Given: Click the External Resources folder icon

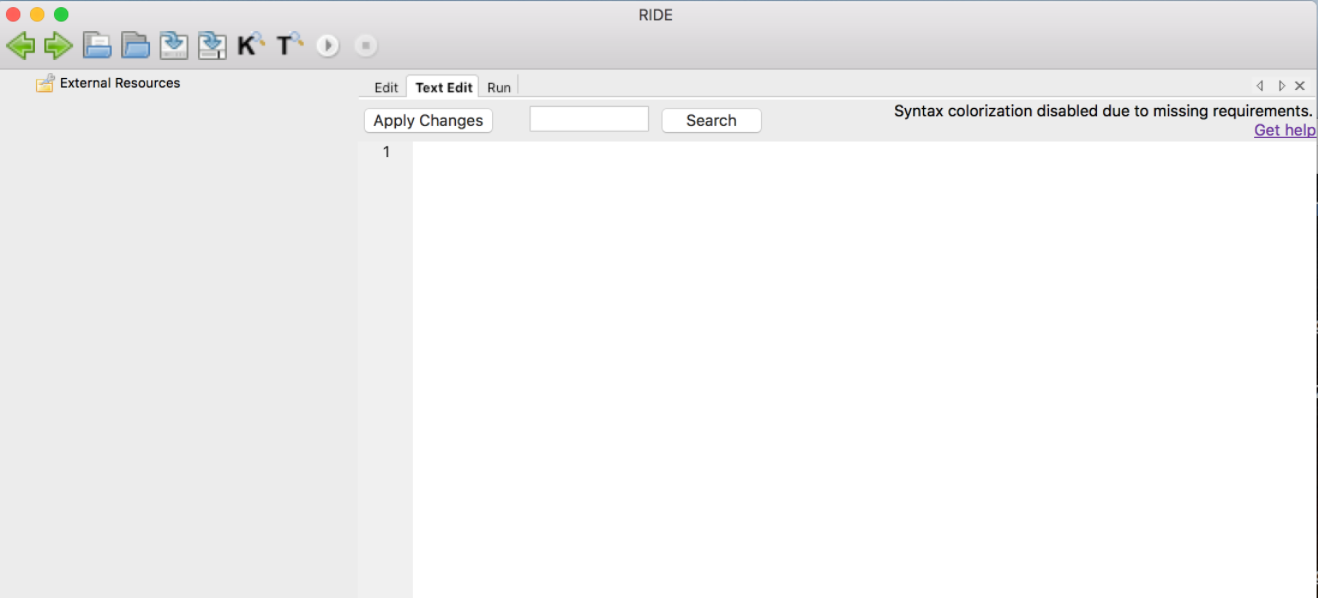Looking at the screenshot, I should coord(44,83).
